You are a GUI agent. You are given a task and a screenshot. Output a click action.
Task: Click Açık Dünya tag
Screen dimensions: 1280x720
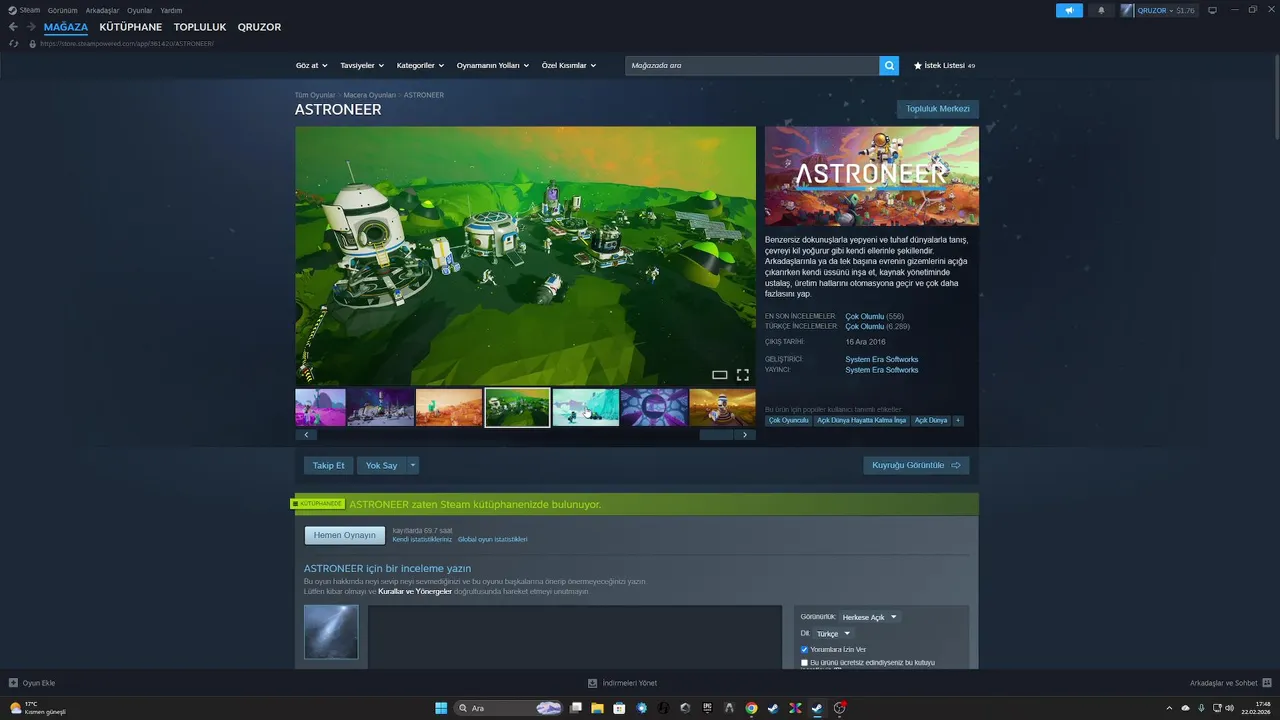point(930,420)
